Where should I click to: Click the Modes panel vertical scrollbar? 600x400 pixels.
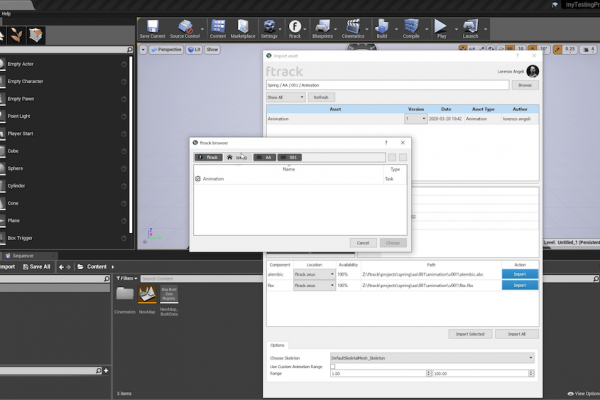[130, 145]
